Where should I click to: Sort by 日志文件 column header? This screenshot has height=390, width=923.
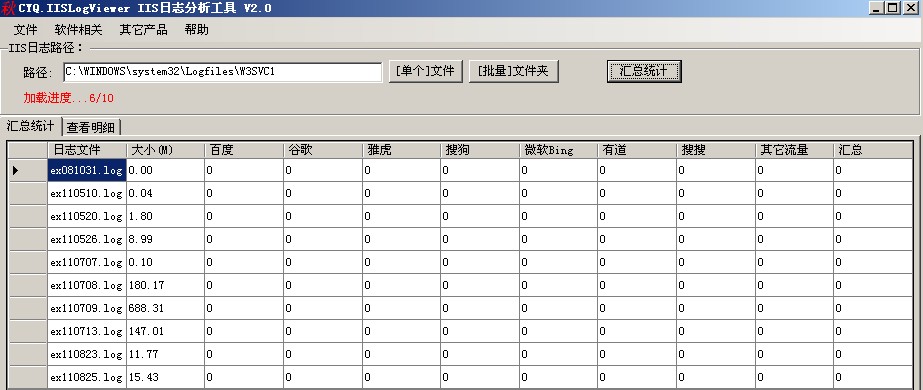tap(87, 150)
